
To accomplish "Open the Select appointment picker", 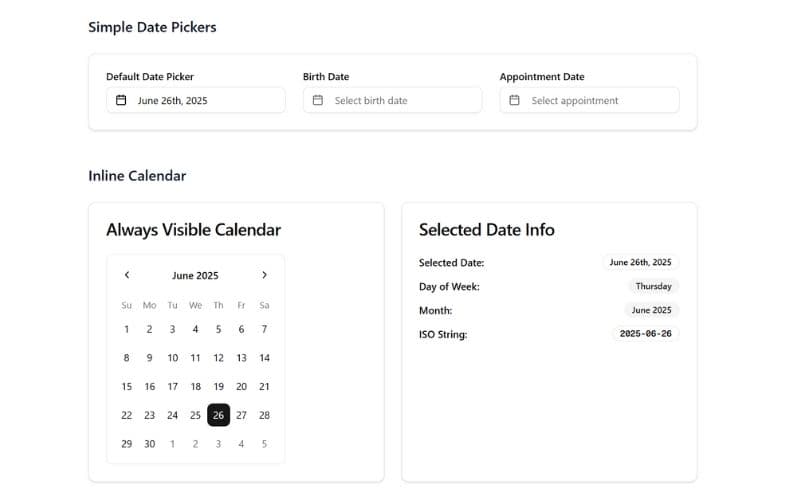I will [x=589, y=100].
